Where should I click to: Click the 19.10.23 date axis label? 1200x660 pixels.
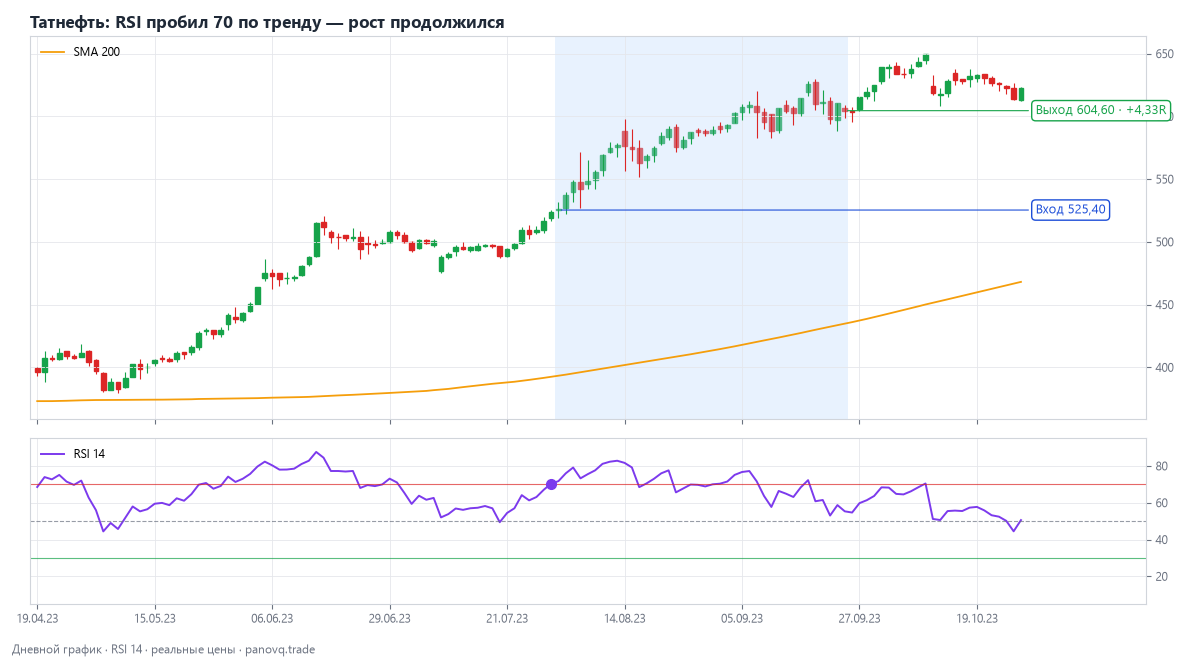(x=977, y=619)
